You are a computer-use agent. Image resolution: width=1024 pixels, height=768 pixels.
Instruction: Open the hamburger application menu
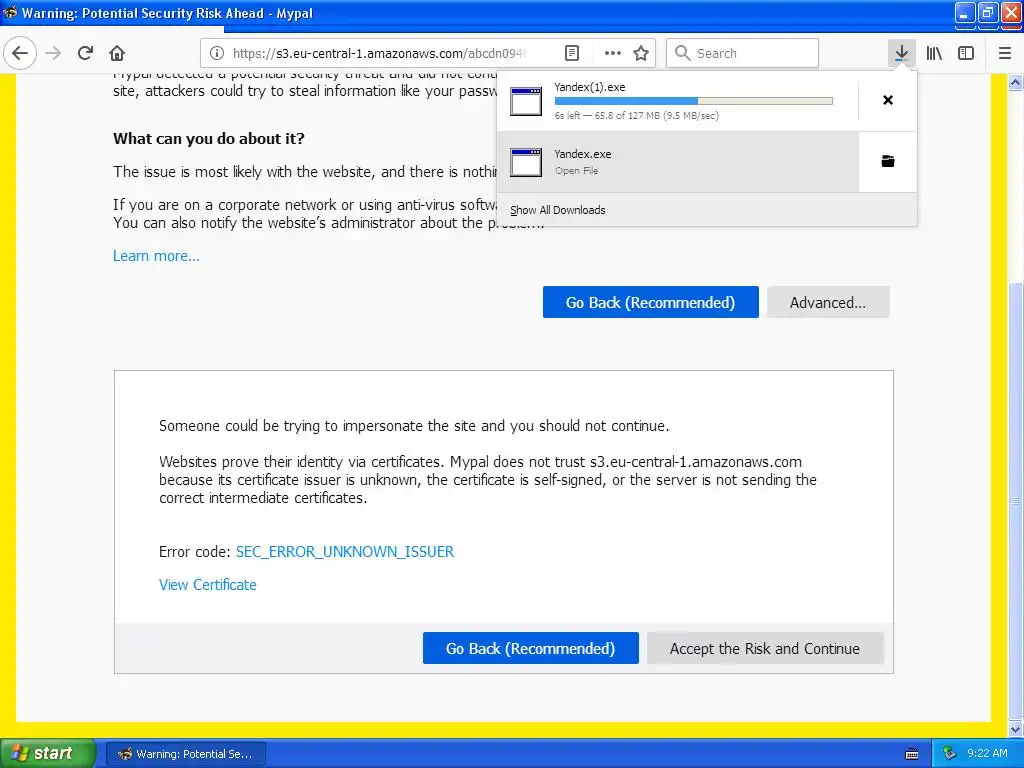tap(1005, 53)
